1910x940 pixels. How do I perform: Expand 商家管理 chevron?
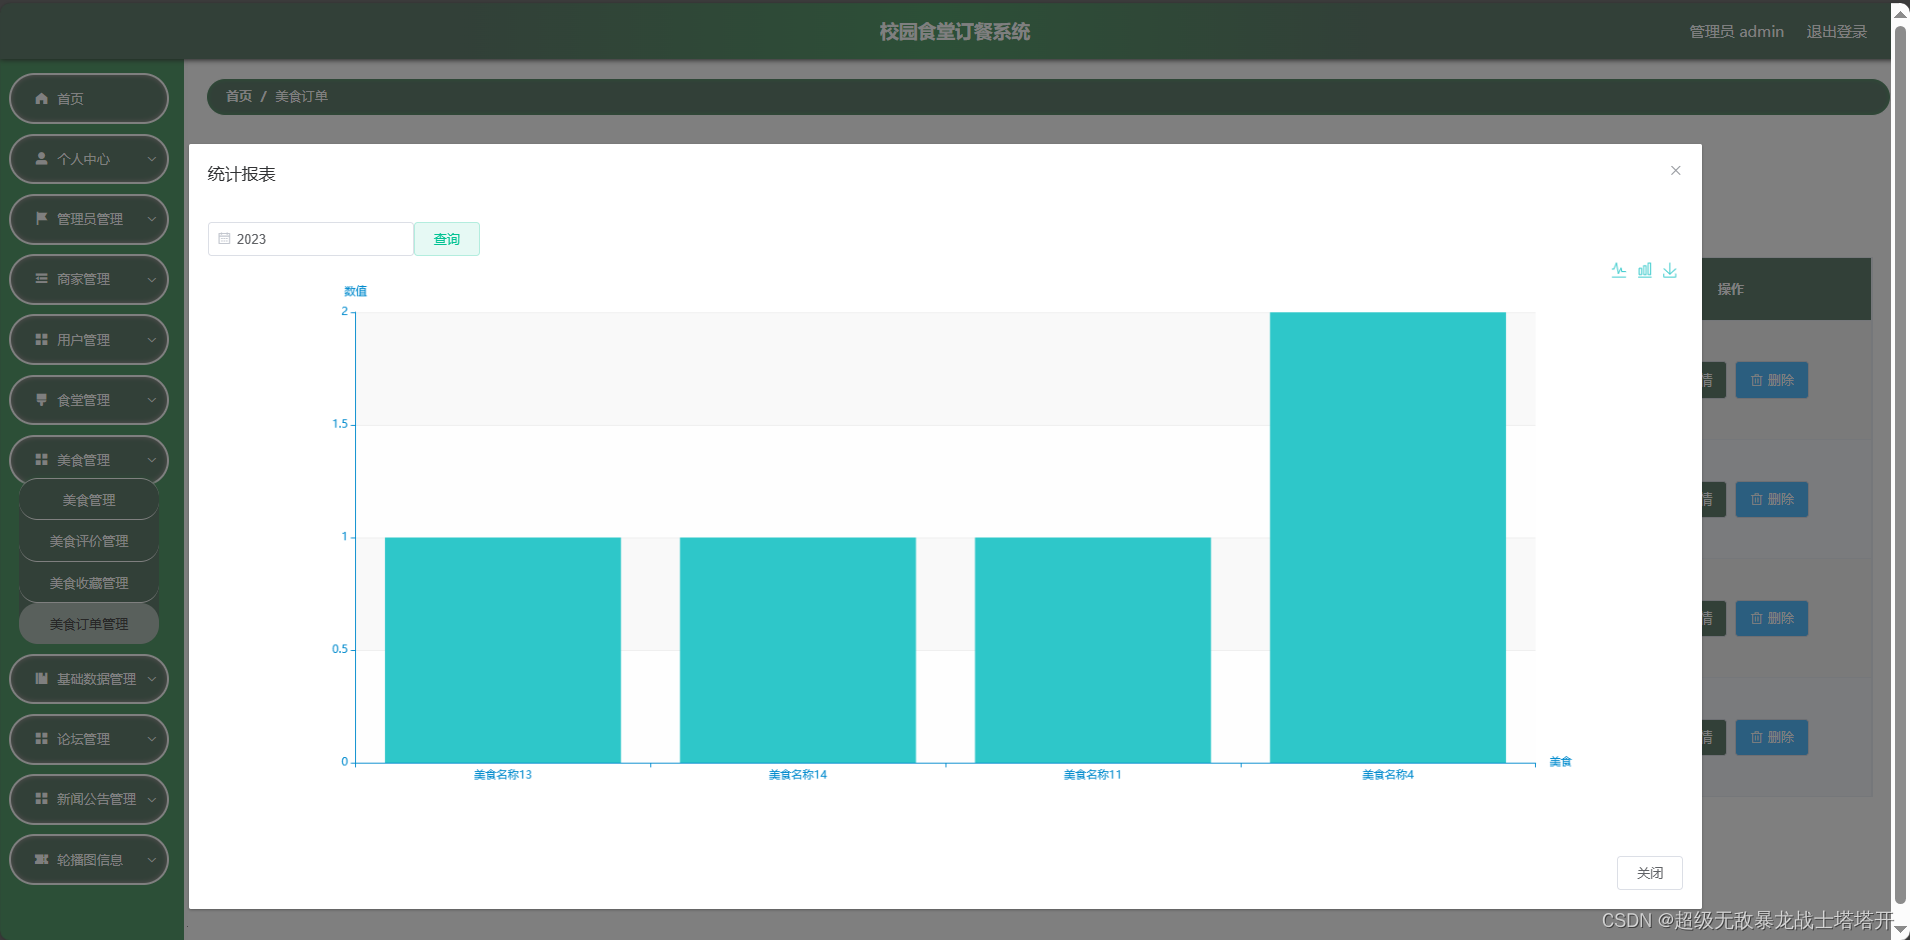(152, 279)
